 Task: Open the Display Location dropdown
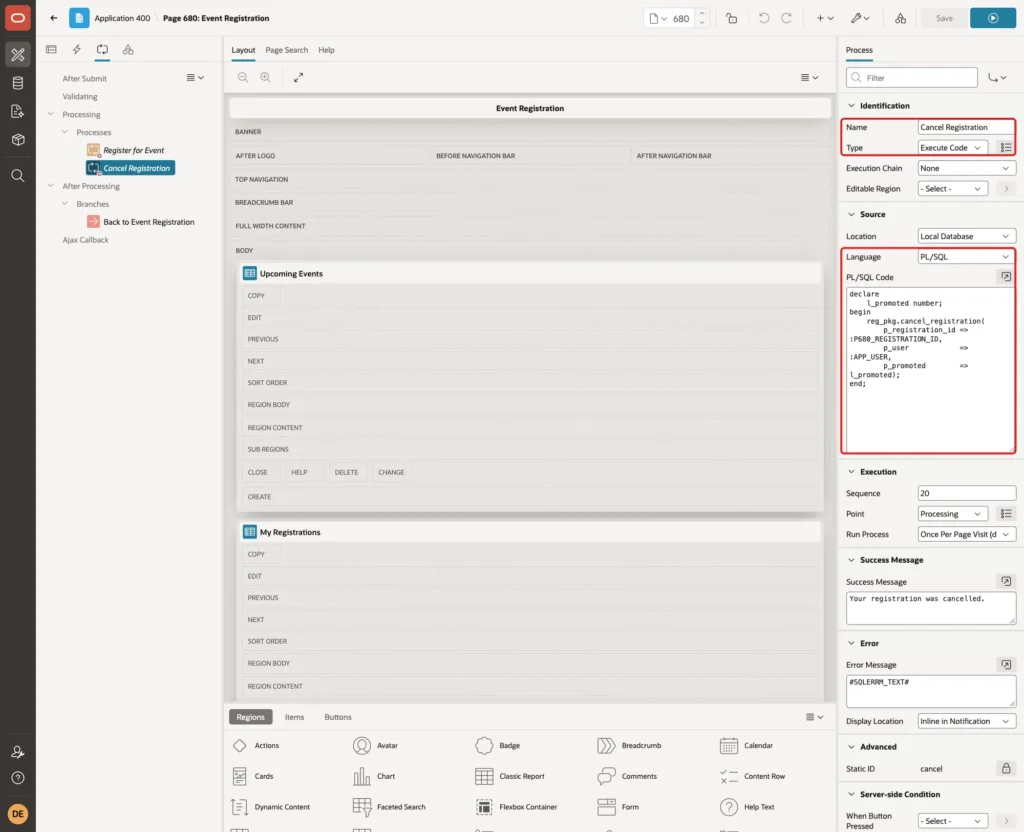967,721
